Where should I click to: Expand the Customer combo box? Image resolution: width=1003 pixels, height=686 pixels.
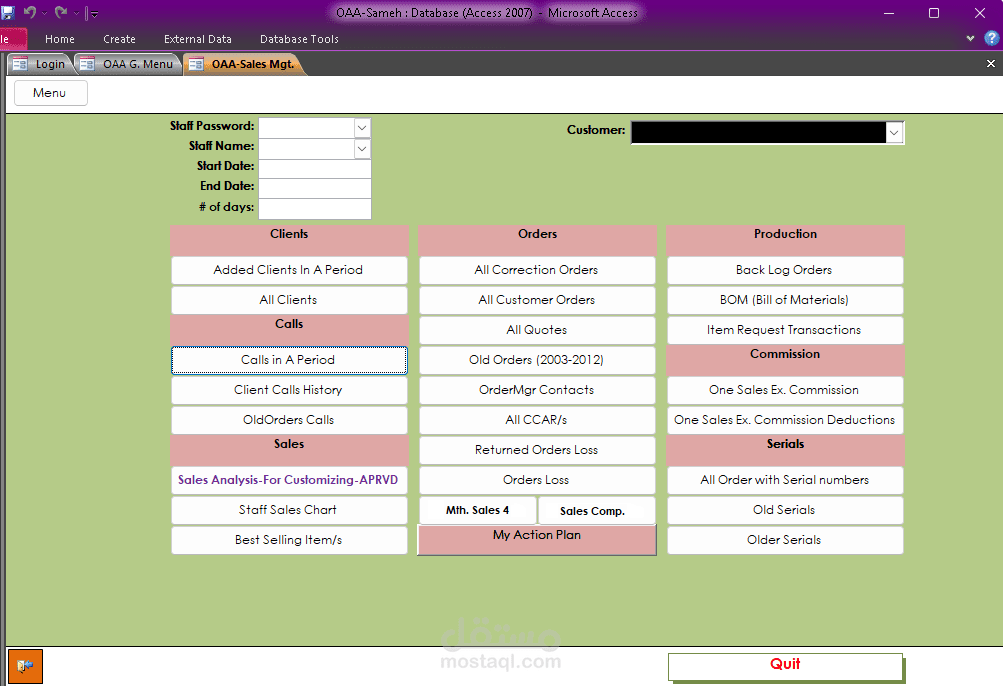pyautogui.click(x=893, y=132)
